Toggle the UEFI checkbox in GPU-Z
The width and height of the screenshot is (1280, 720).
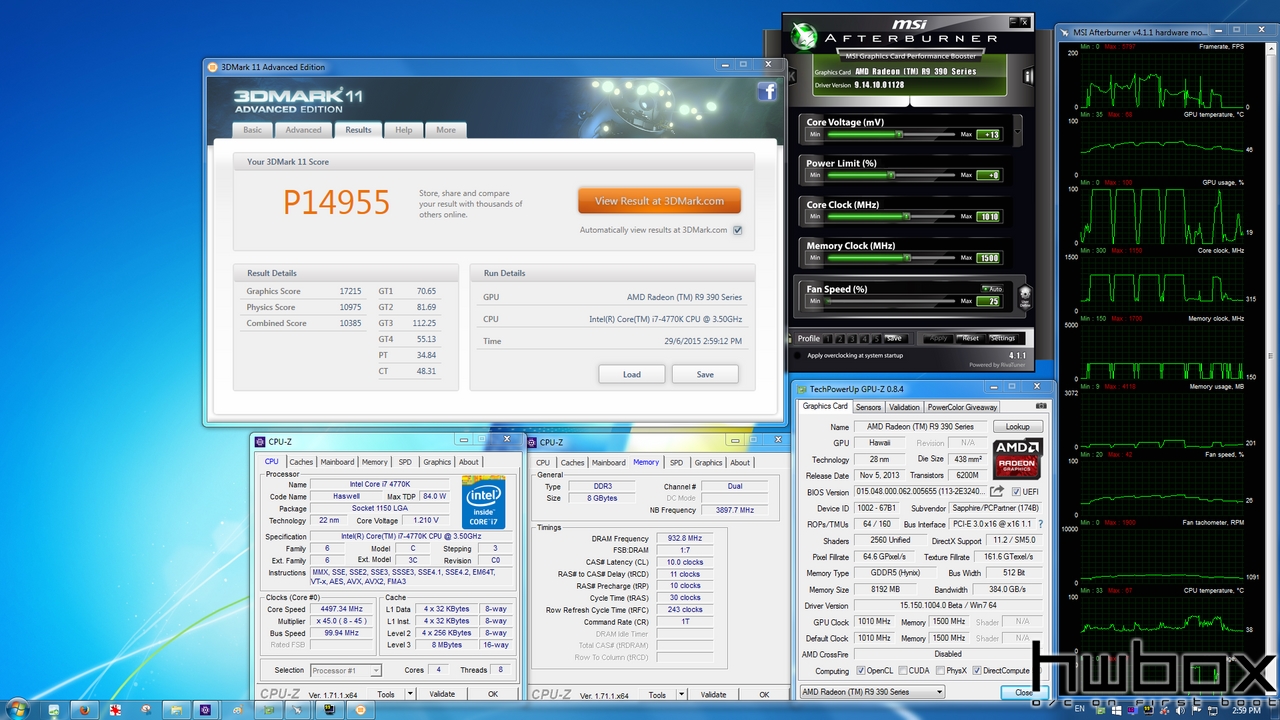tap(1017, 492)
